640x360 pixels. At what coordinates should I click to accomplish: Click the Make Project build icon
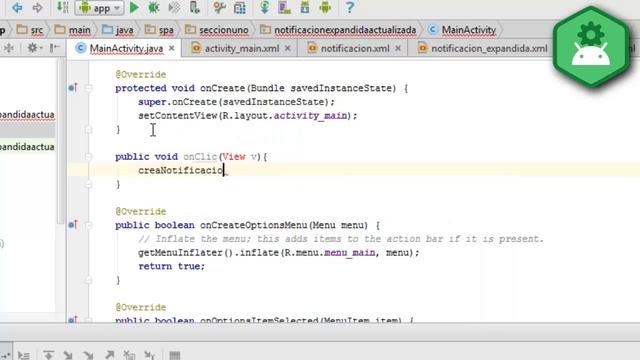click(62, 7)
